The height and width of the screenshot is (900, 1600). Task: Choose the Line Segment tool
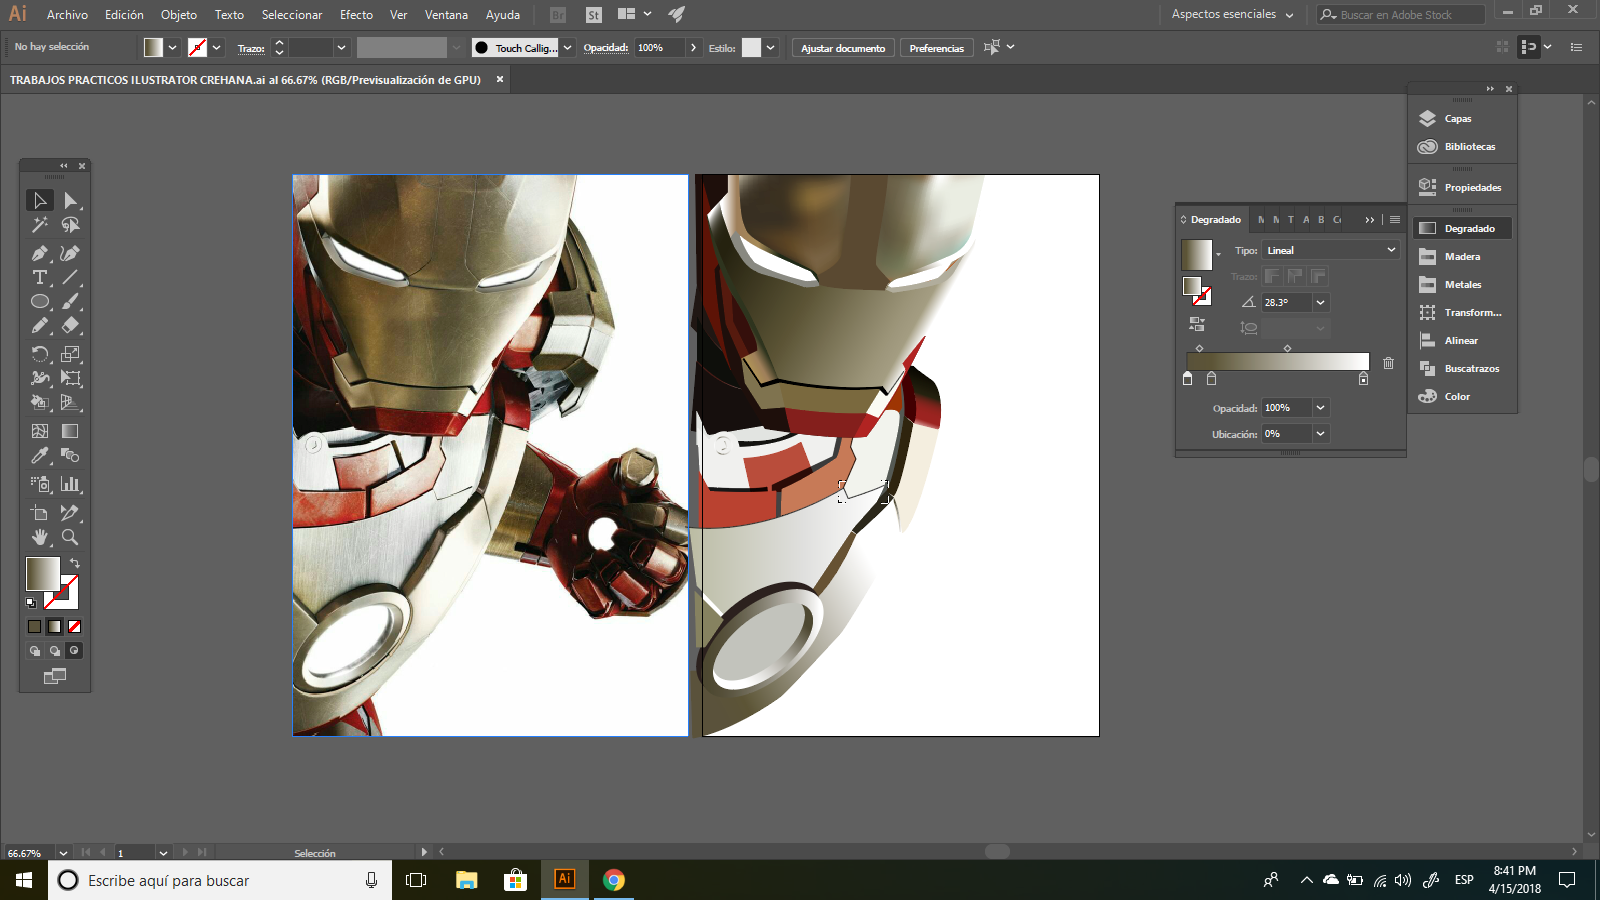[70, 277]
